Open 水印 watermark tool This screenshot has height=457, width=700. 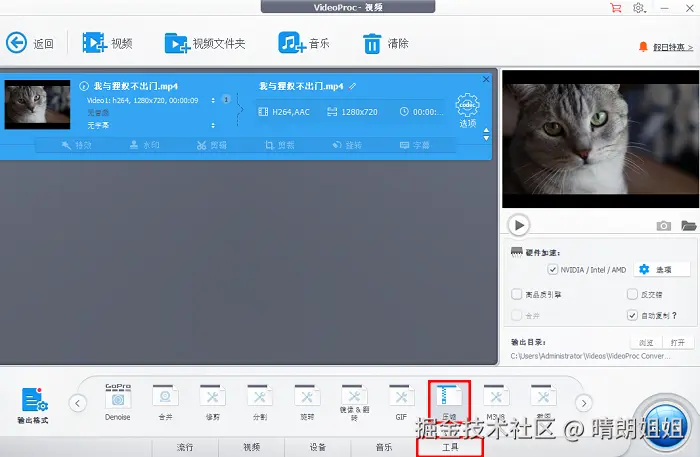[x=144, y=145]
